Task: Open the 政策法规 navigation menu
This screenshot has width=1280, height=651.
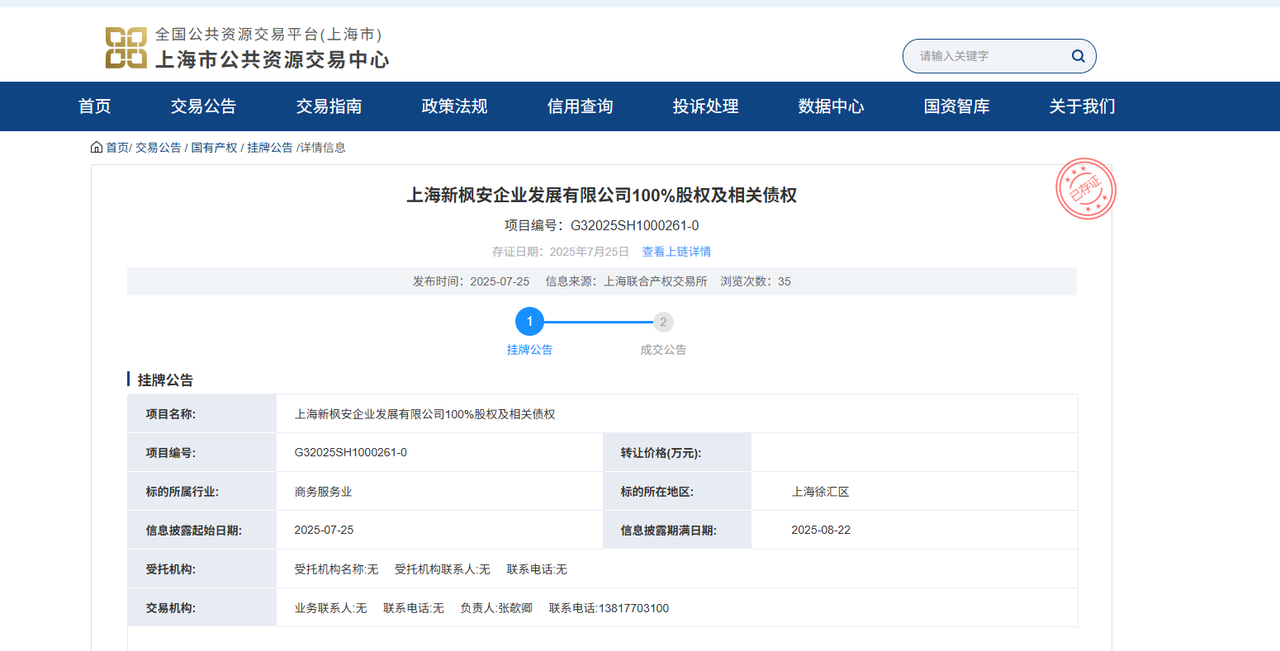Action: point(455,106)
